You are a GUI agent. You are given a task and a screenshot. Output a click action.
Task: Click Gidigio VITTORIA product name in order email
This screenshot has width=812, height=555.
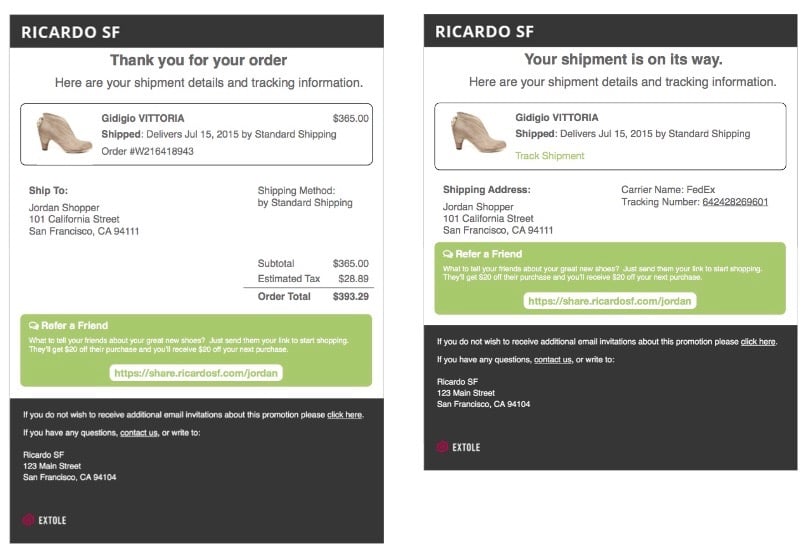[143, 118]
